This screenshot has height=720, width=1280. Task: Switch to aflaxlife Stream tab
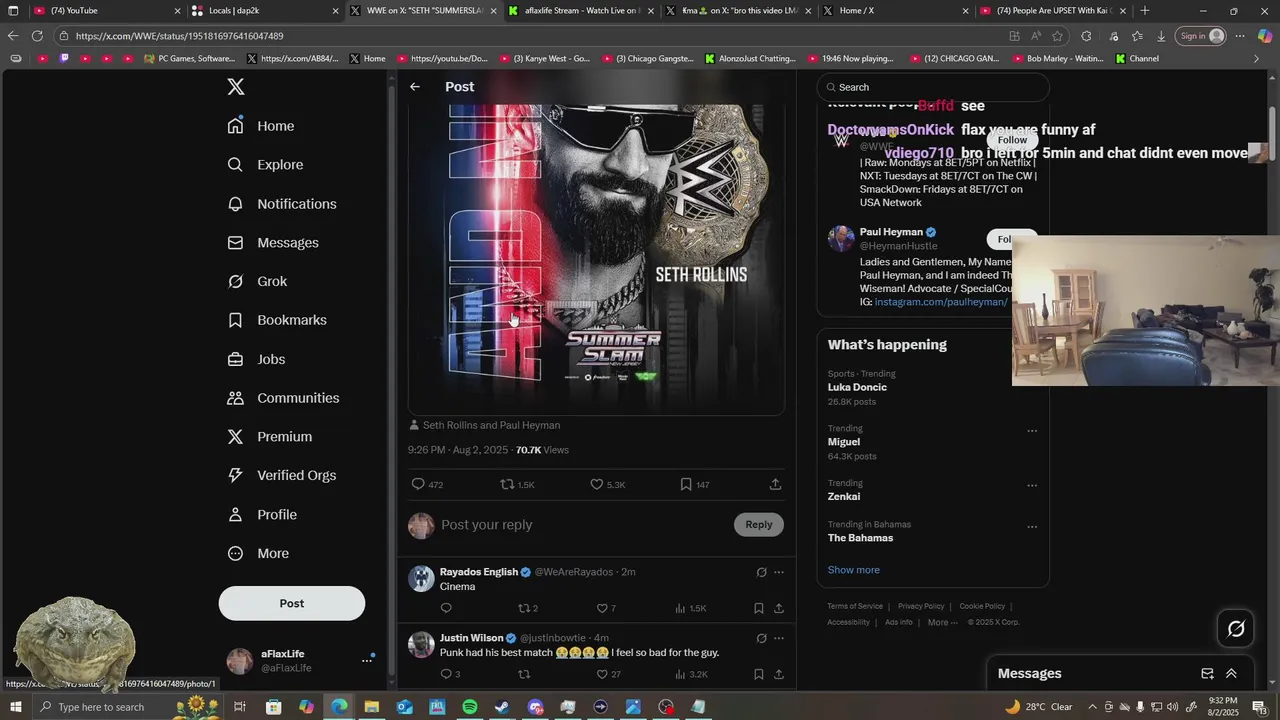pos(581,11)
